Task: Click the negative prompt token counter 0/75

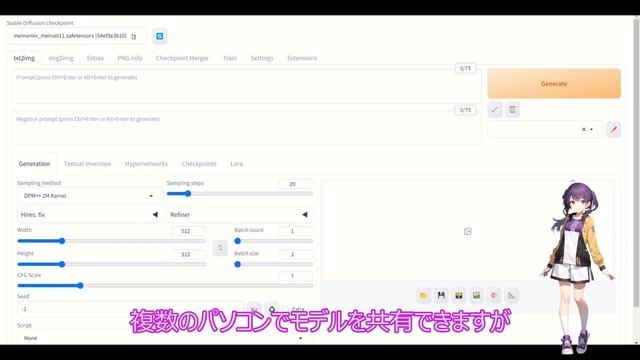Action: (x=465, y=110)
